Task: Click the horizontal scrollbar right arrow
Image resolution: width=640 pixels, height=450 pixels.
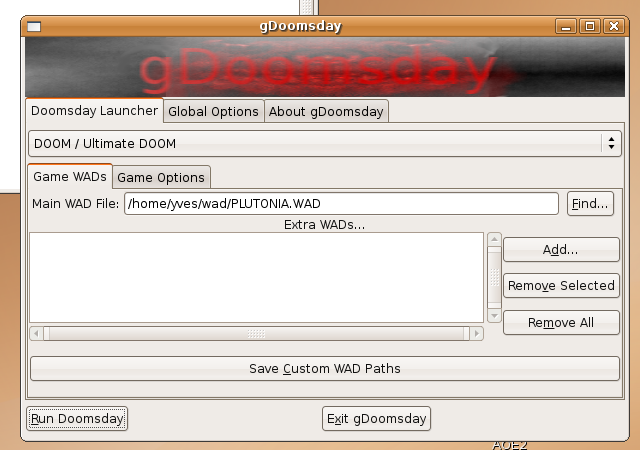Action: point(477,334)
